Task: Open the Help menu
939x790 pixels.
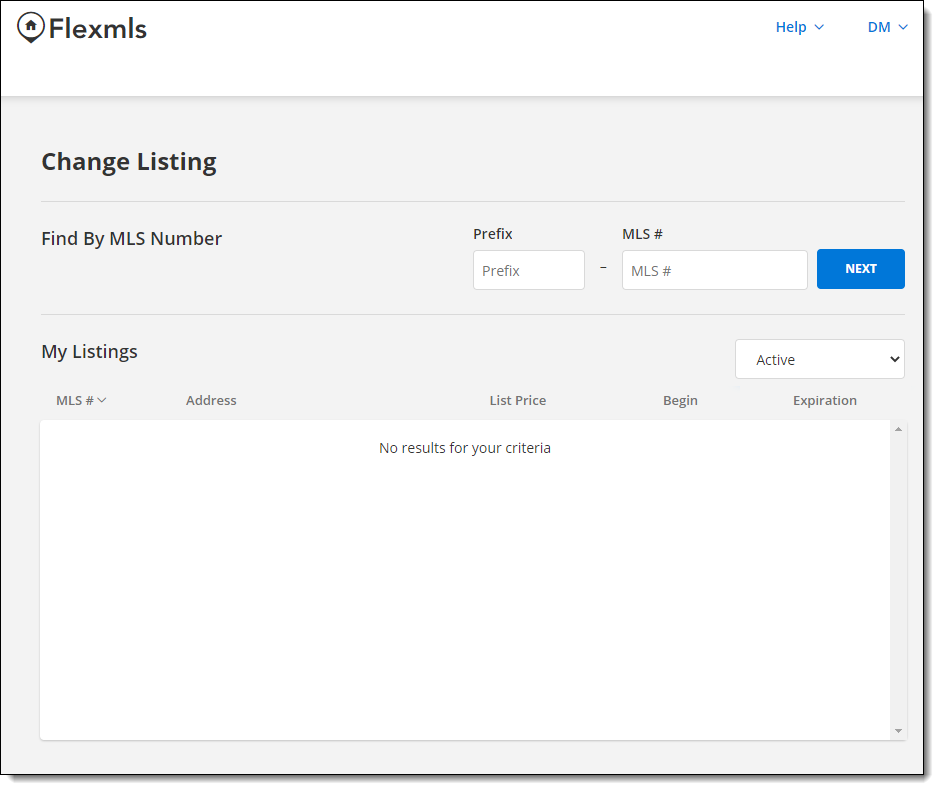Action: pyautogui.click(x=799, y=27)
